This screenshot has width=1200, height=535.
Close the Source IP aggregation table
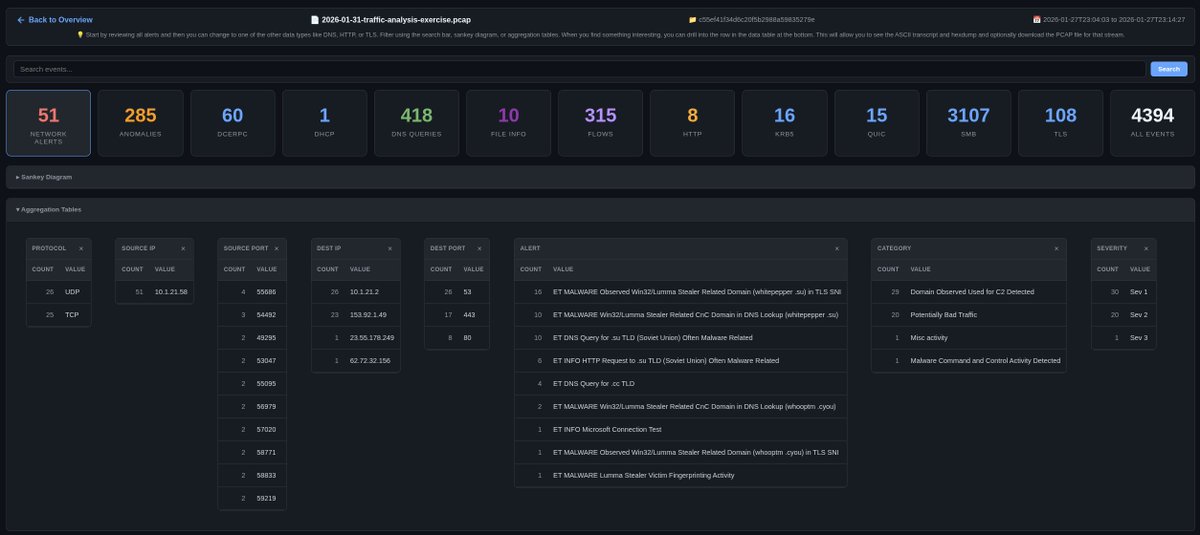183,248
